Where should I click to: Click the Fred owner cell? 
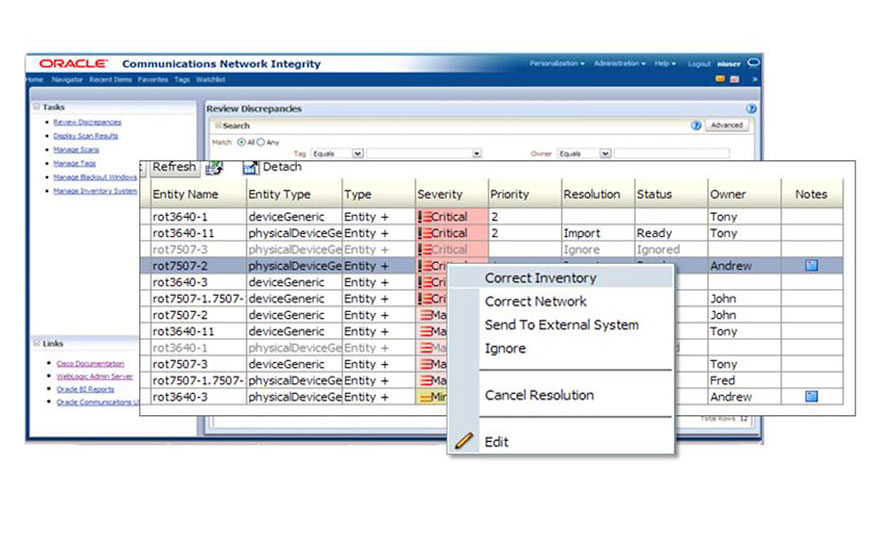click(722, 380)
